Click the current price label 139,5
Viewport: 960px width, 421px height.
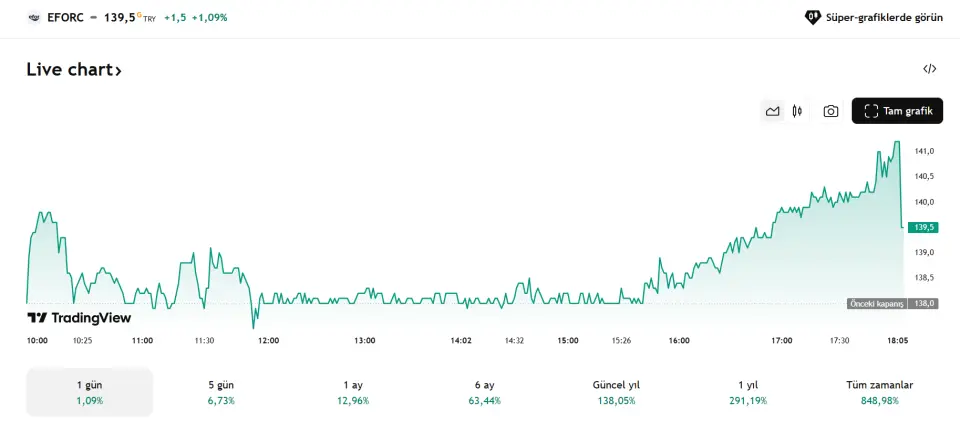point(923,227)
